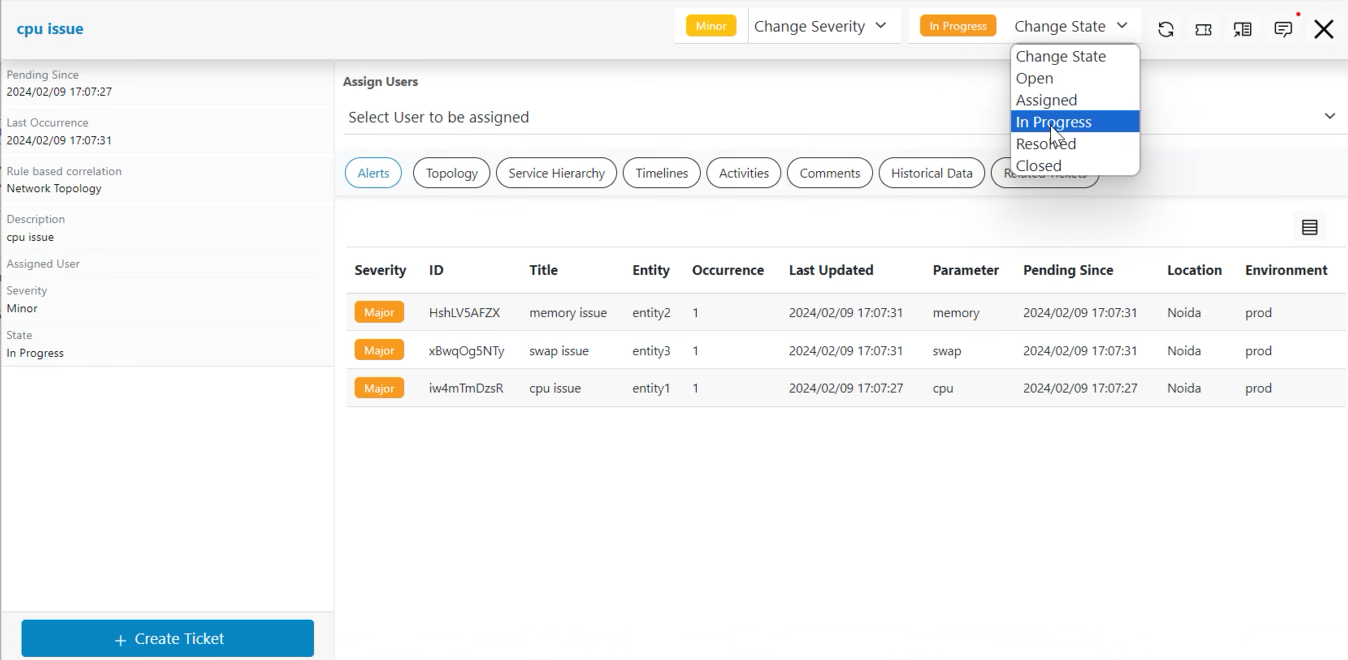Screen dimensions: 1348x660
Task: Click the ticket icon in header
Action: click(x=1204, y=29)
